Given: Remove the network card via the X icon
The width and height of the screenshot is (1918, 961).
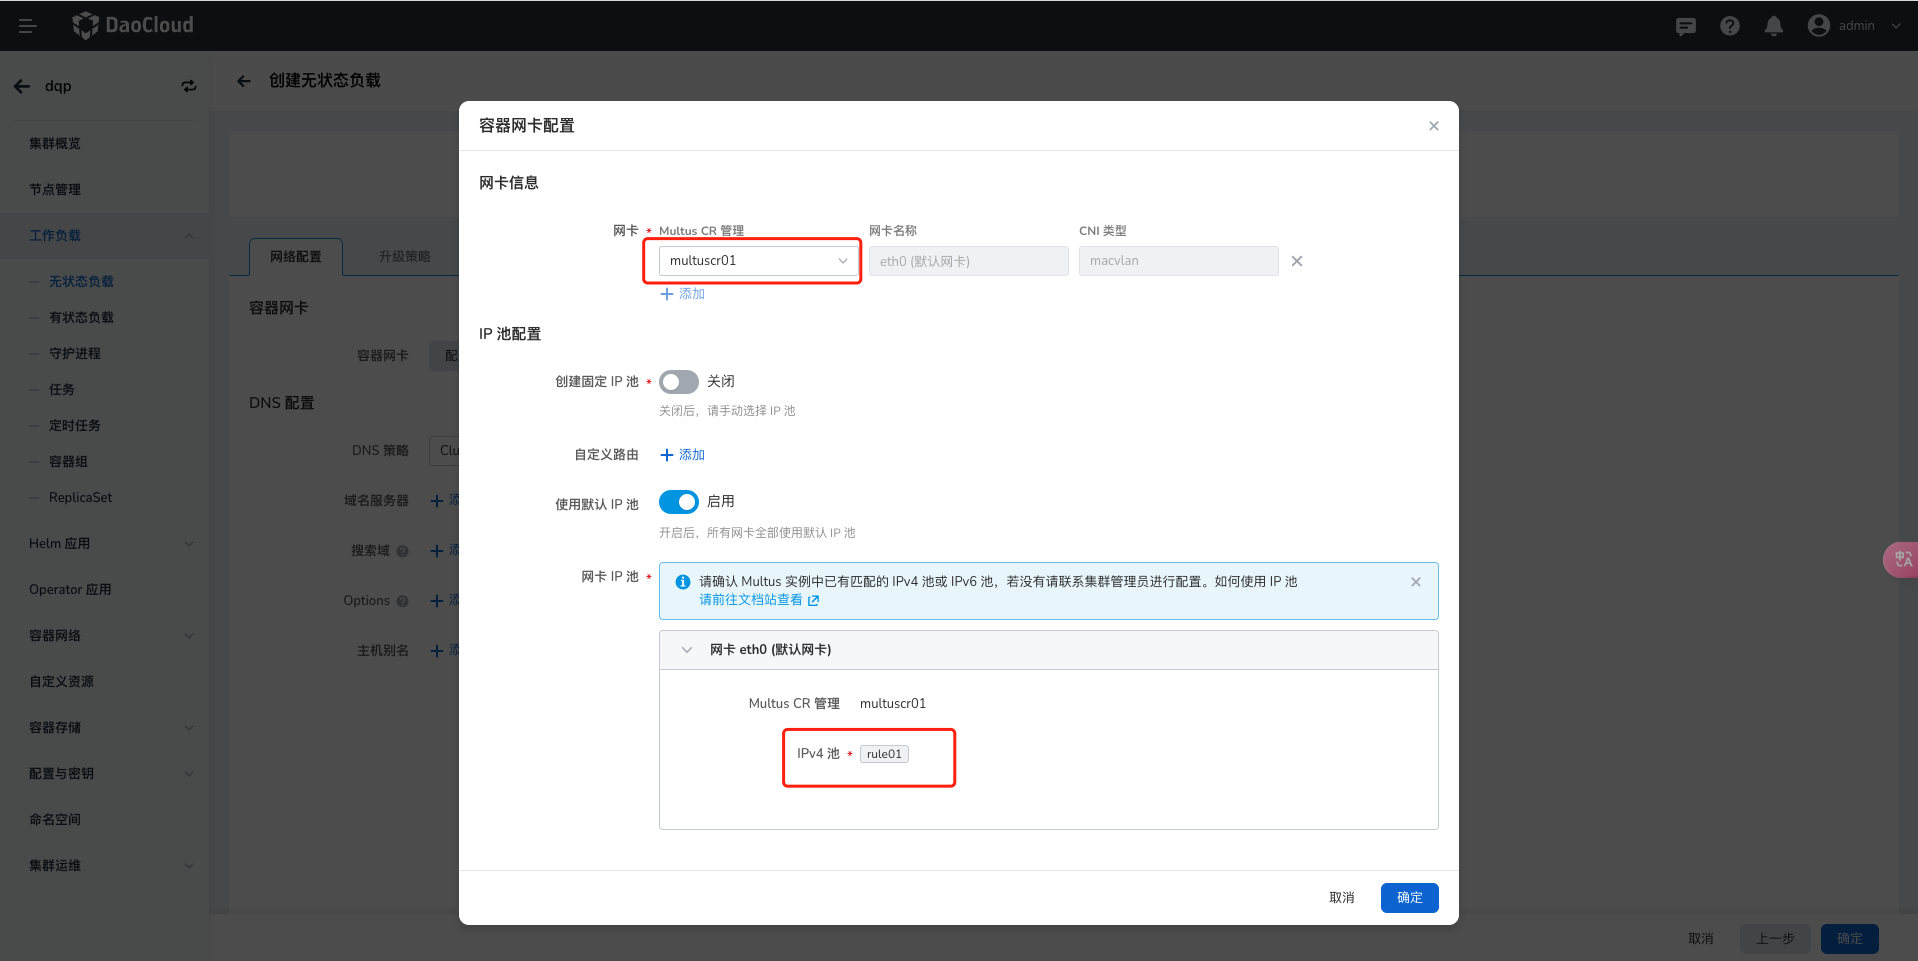Looking at the screenshot, I should (1296, 260).
